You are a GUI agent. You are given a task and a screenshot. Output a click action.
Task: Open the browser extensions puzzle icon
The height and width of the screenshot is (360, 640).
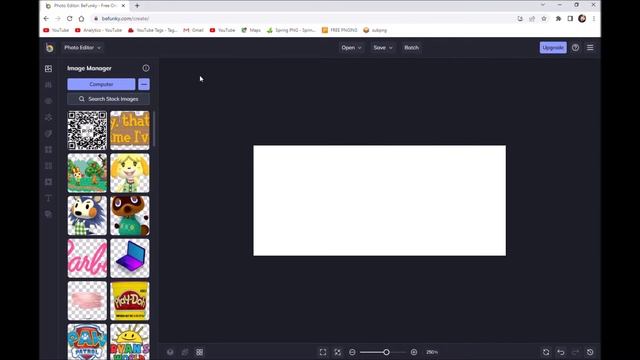point(558,18)
